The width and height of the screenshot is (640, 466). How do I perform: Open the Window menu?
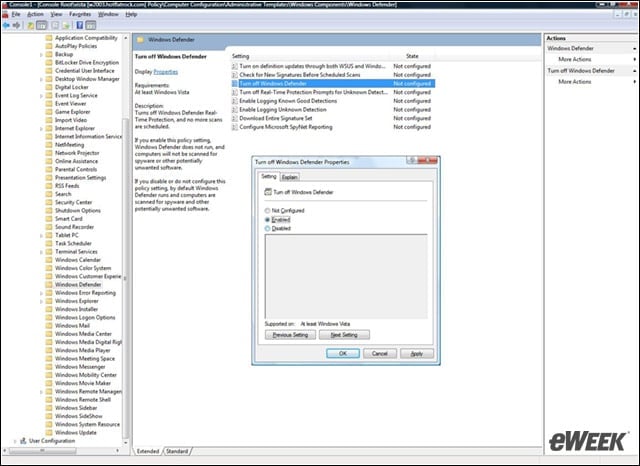108,14
